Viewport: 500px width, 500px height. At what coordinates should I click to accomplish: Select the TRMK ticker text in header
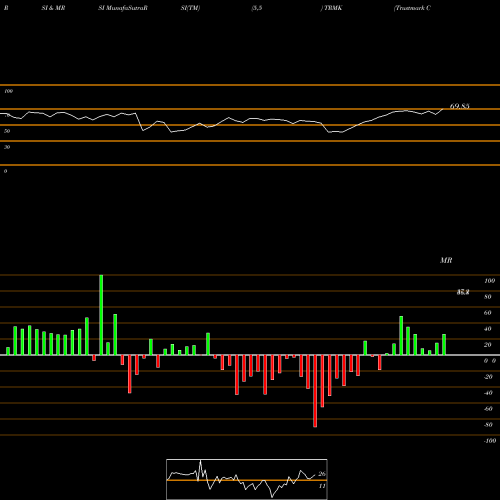[x=333, y=8]
